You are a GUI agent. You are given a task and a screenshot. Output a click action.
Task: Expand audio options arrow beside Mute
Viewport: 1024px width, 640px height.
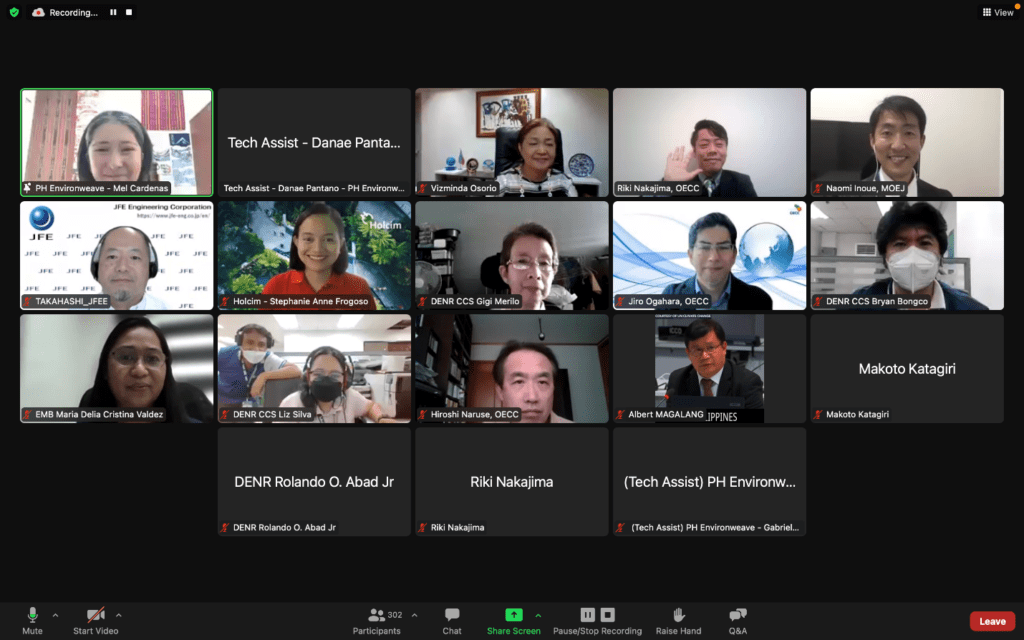(x=55, y=615)
